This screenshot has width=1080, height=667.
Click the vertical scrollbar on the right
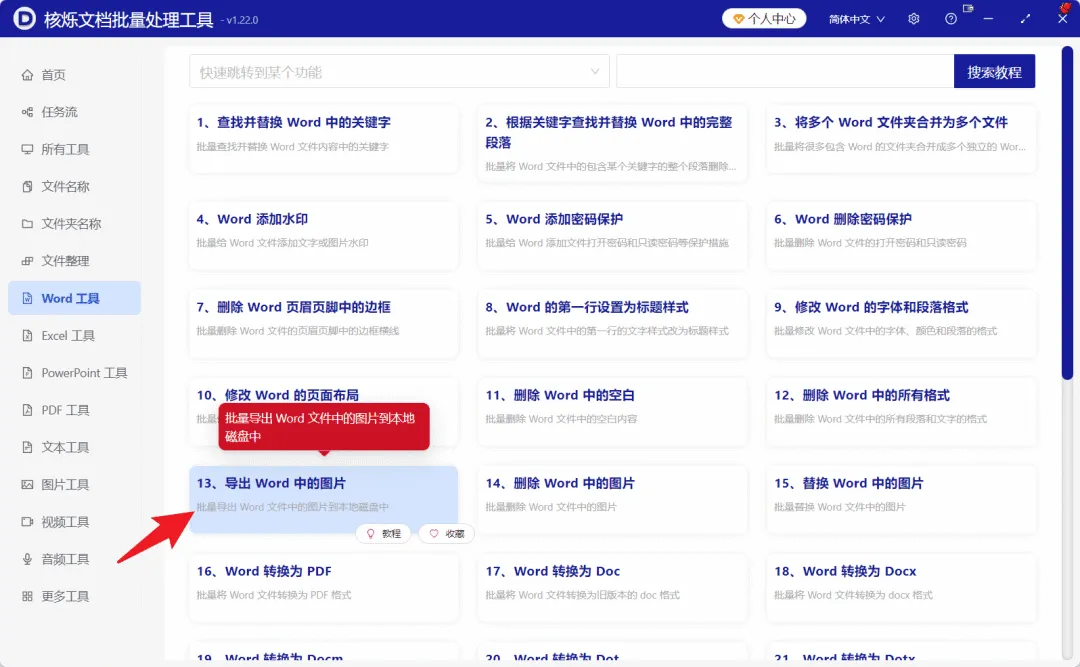pyautogui.click(x=1067, y=214)
